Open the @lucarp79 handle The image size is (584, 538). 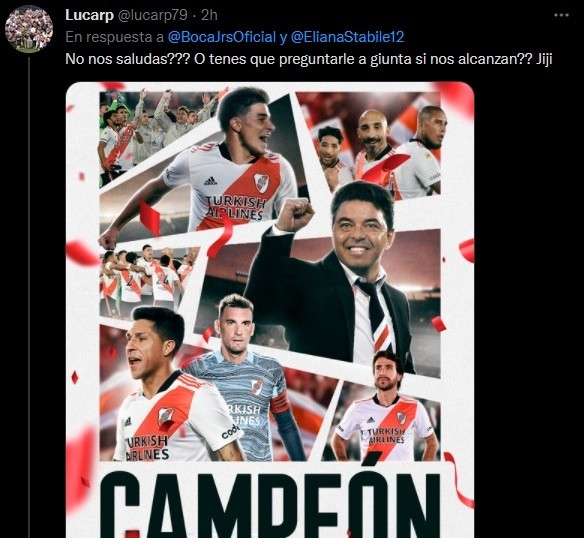click(152, 15)
